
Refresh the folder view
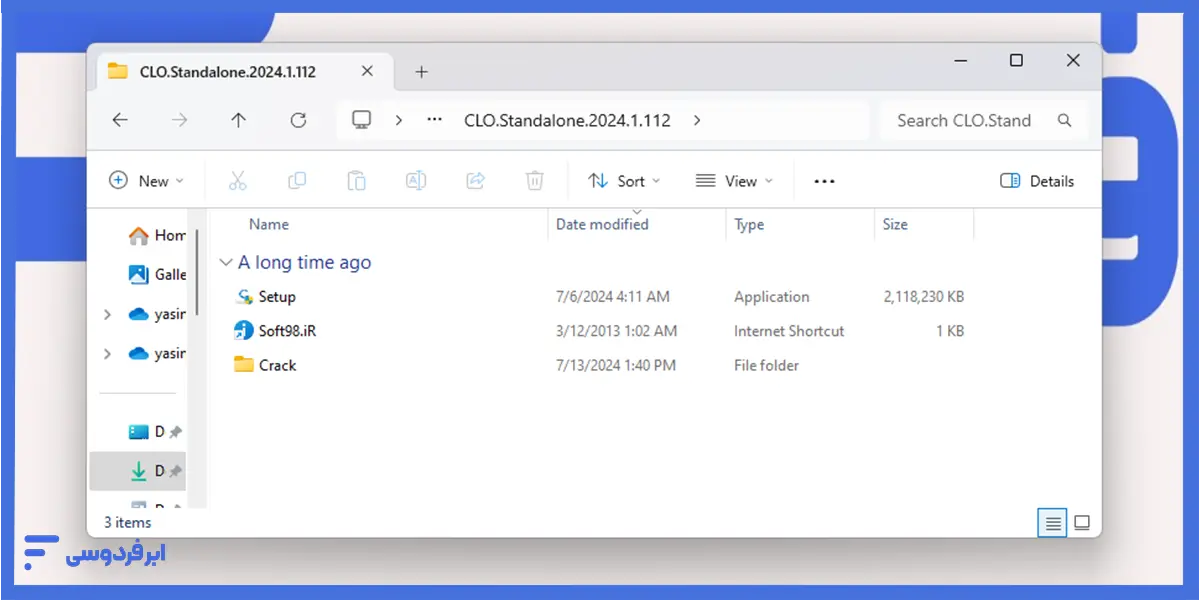(x=298, y=120)
